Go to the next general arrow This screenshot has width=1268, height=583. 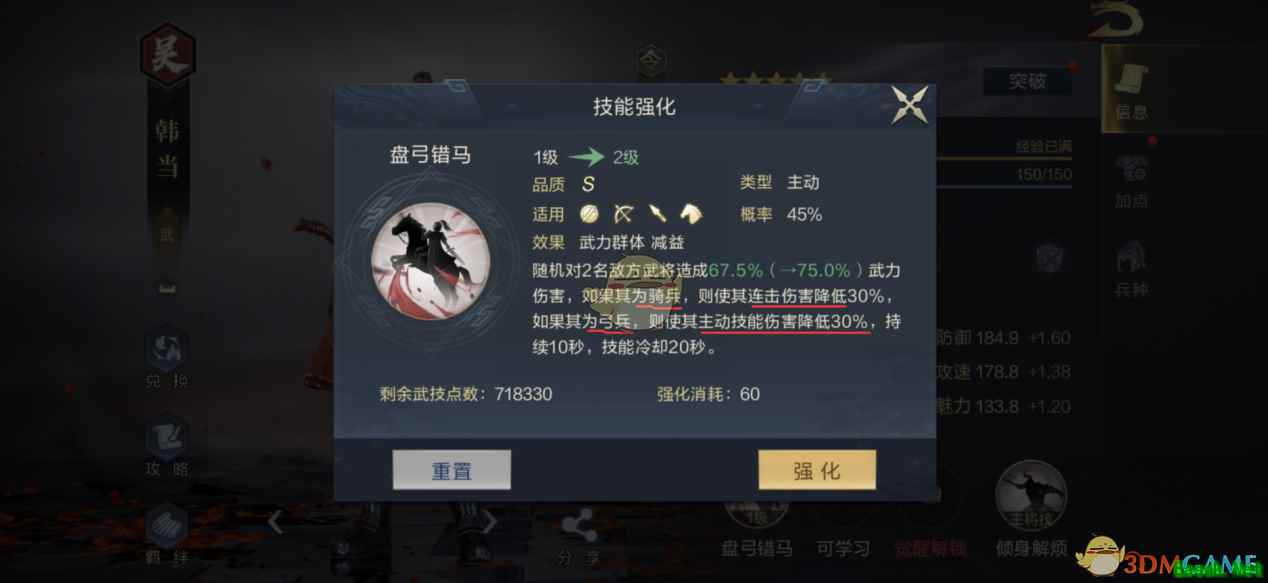tap(488, 521)
